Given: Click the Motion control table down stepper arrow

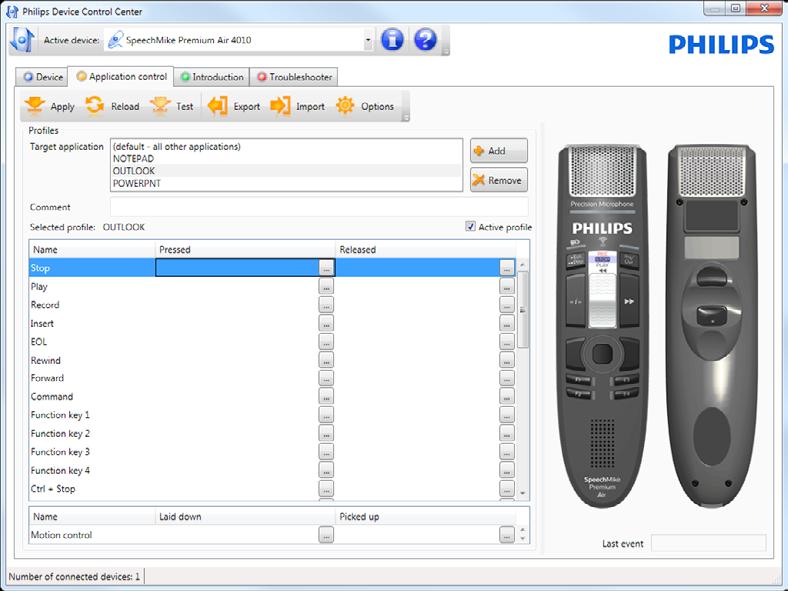Looking at the screenshot, I should tap(523, 539).
